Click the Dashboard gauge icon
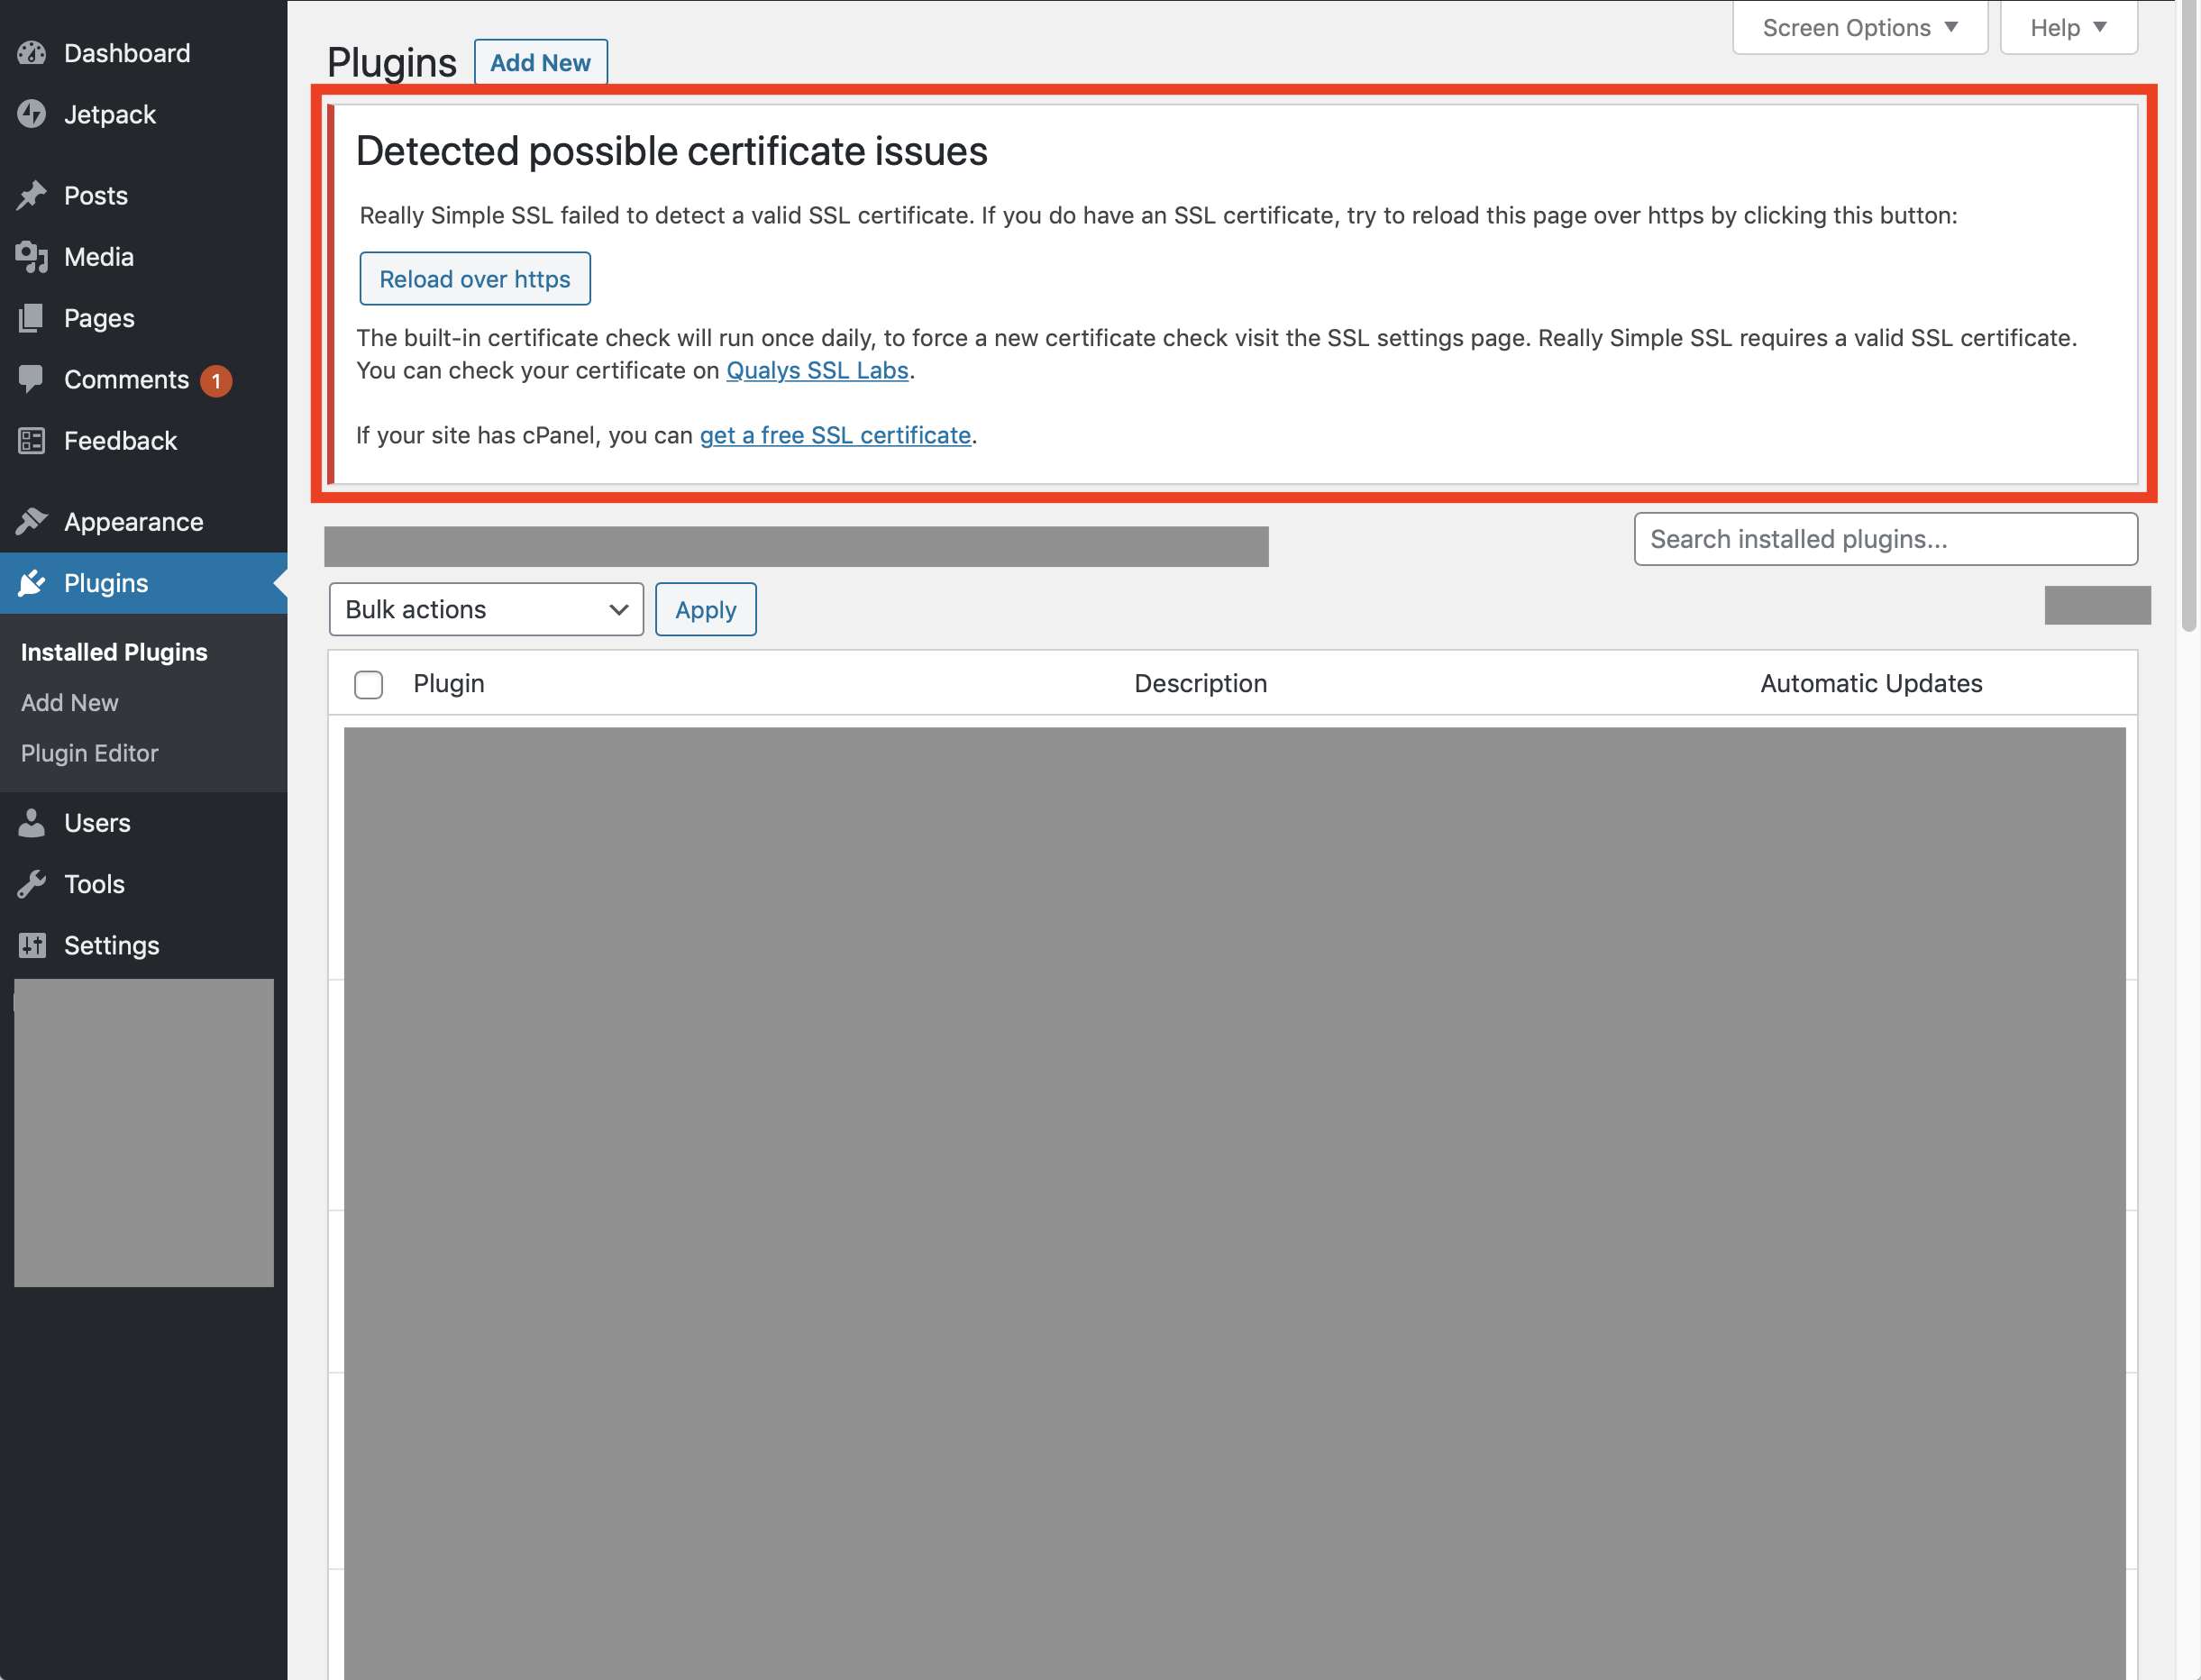 click(x=31, y=53)
